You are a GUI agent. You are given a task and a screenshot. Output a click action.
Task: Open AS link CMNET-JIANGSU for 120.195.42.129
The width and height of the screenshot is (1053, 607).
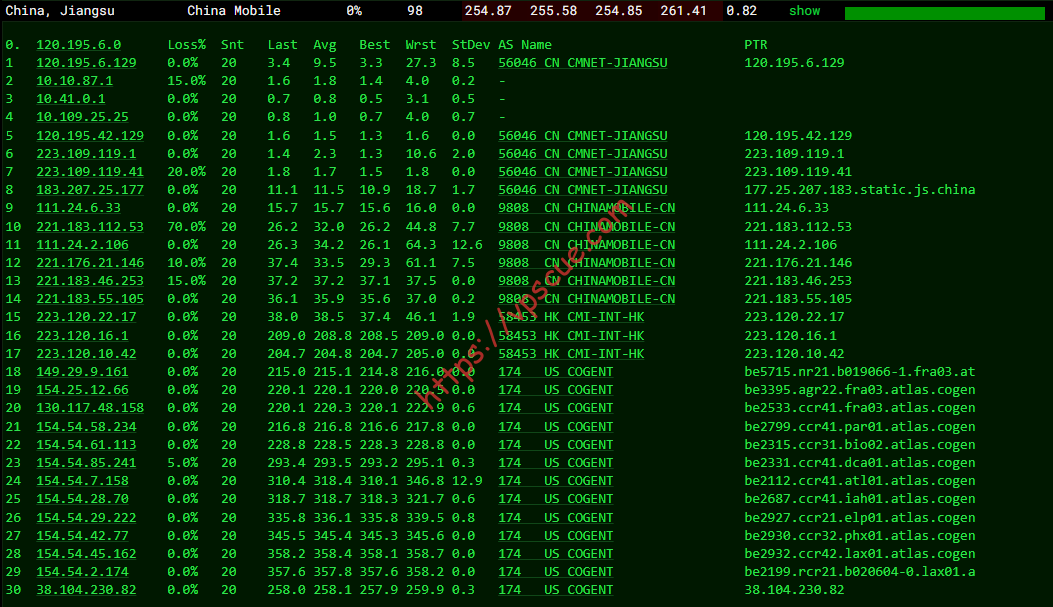583,136
